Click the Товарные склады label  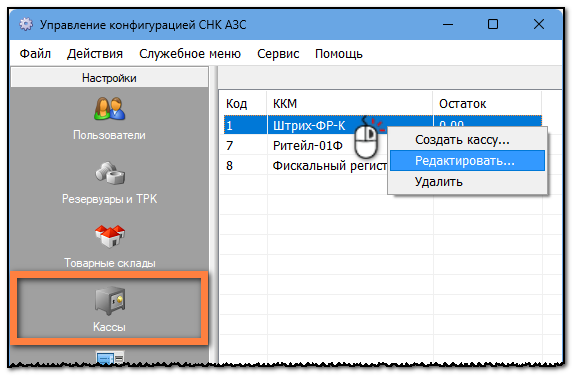point(110,263)
